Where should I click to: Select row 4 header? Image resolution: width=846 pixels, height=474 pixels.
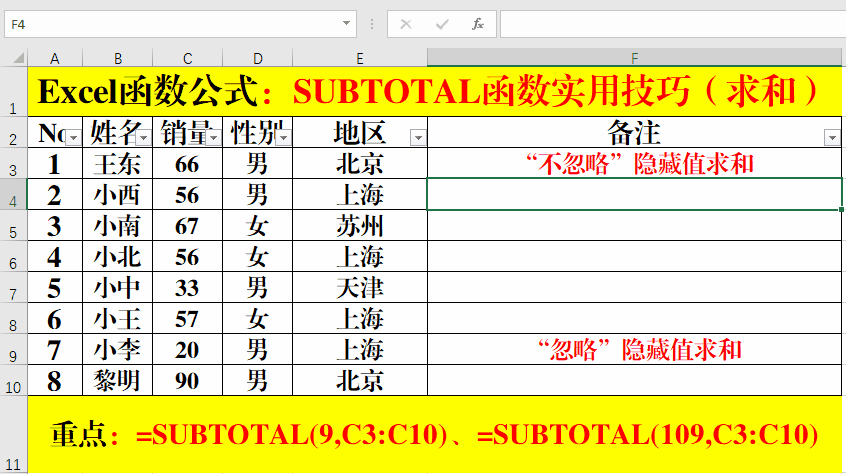pyautogui.click(x=13, y=195)
